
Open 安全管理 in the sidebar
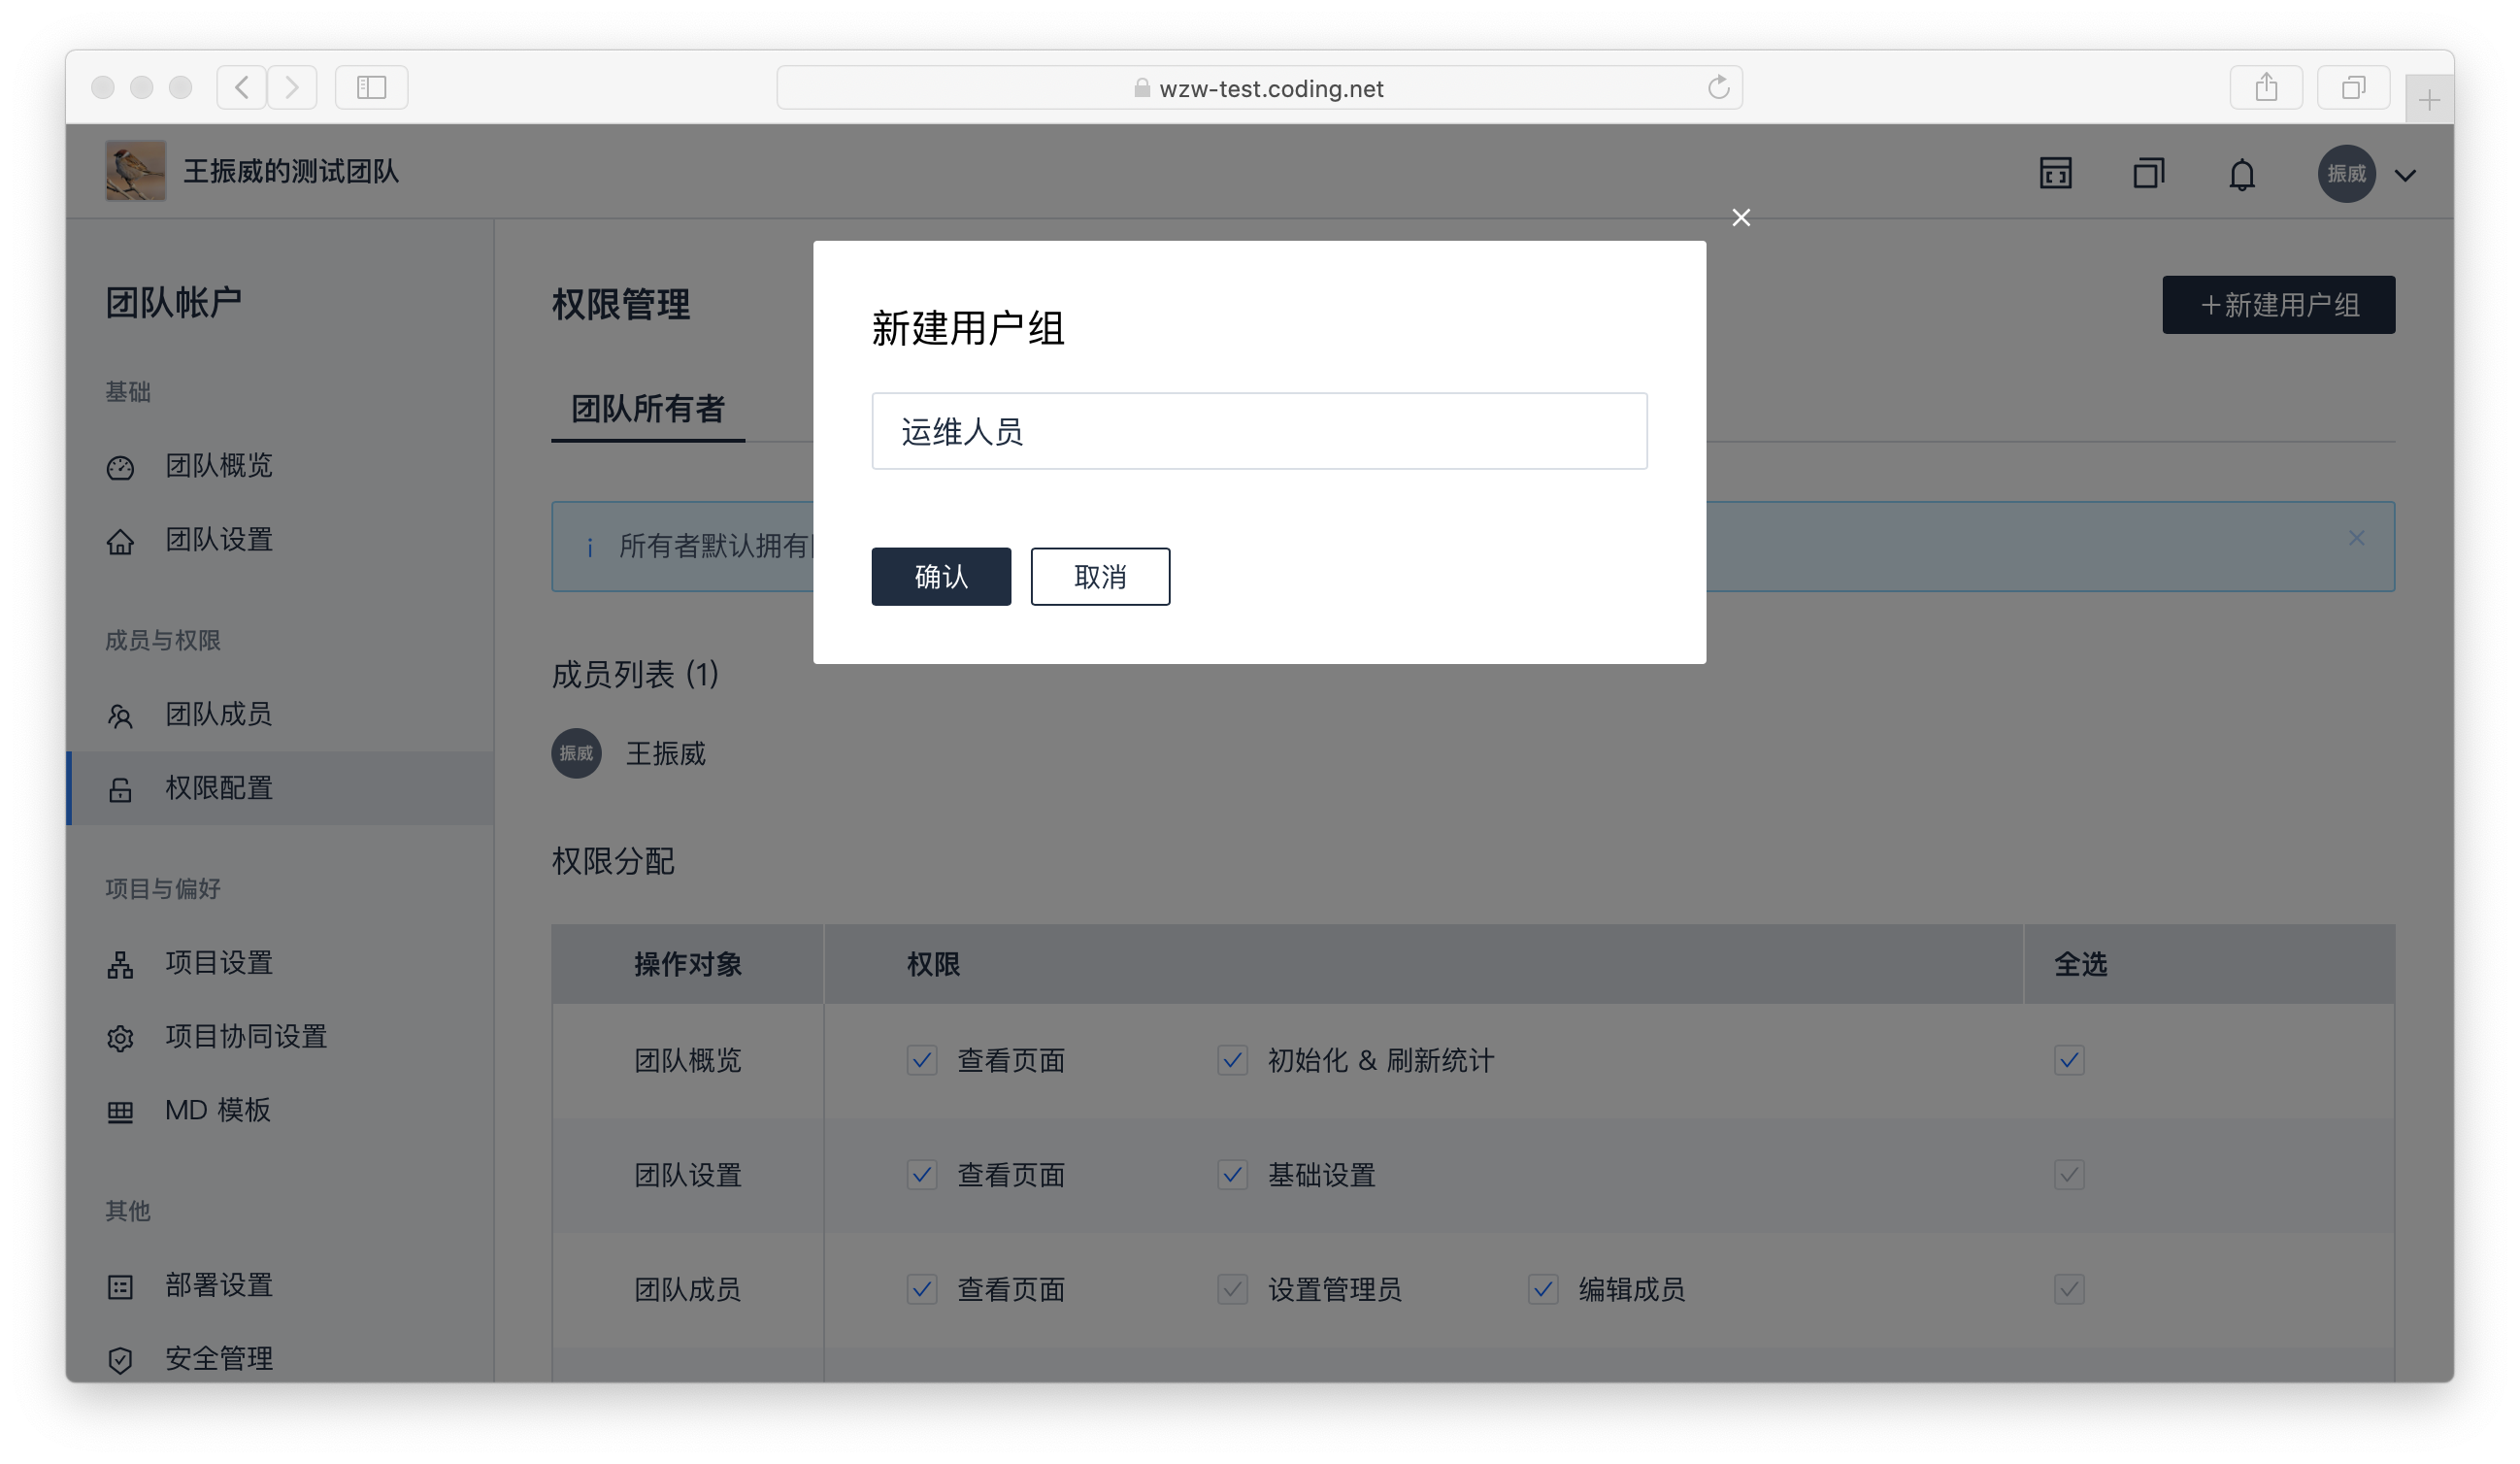pyautogui.click(x=218, y=1358)
